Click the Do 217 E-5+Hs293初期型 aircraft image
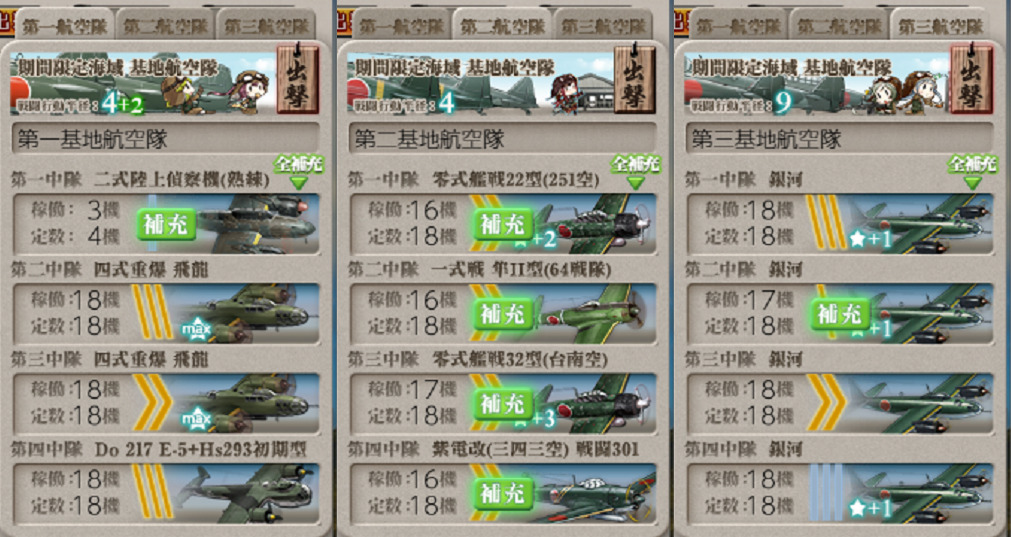This screenshot has height=537, width=1011. [248, 493]
